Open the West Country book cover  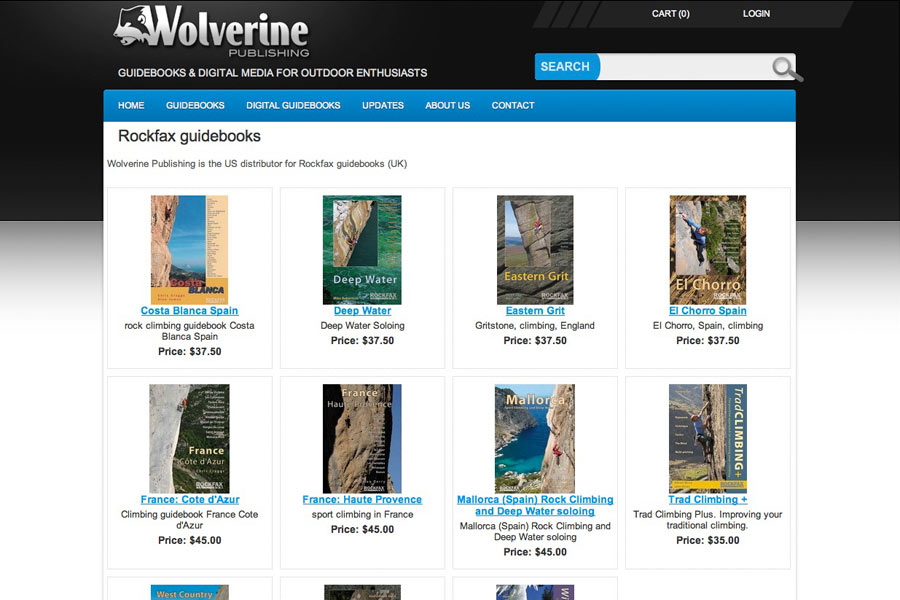point(189,593)
